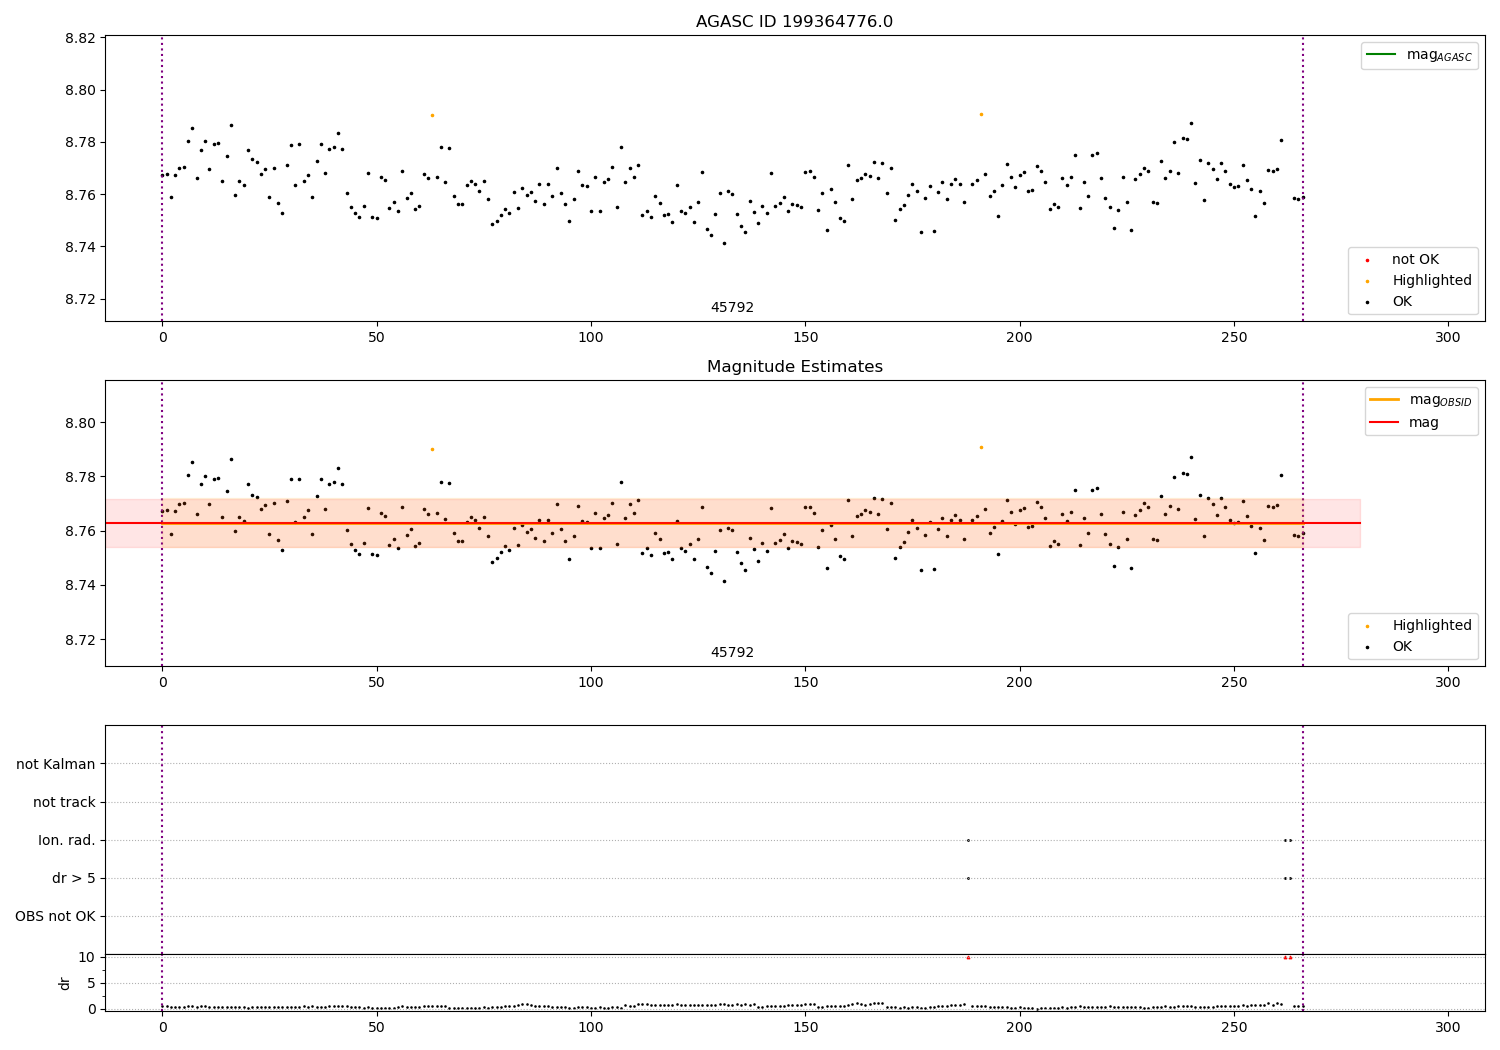This screenshot has width=1500, height=1050.
Task: Click x-axis tick "100" in Magnitude Estimates panel
Action: (591, 683)
